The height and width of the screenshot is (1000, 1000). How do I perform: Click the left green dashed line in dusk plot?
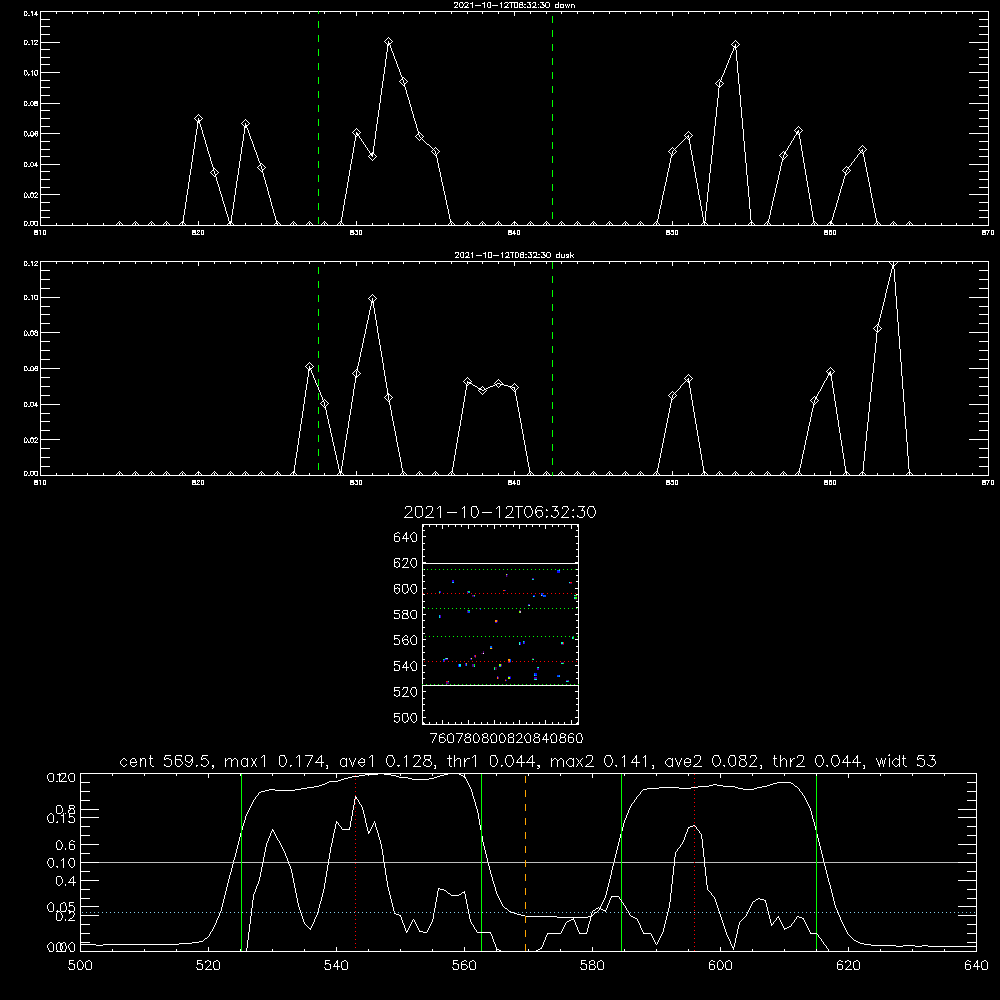click(x=318, y=369)
